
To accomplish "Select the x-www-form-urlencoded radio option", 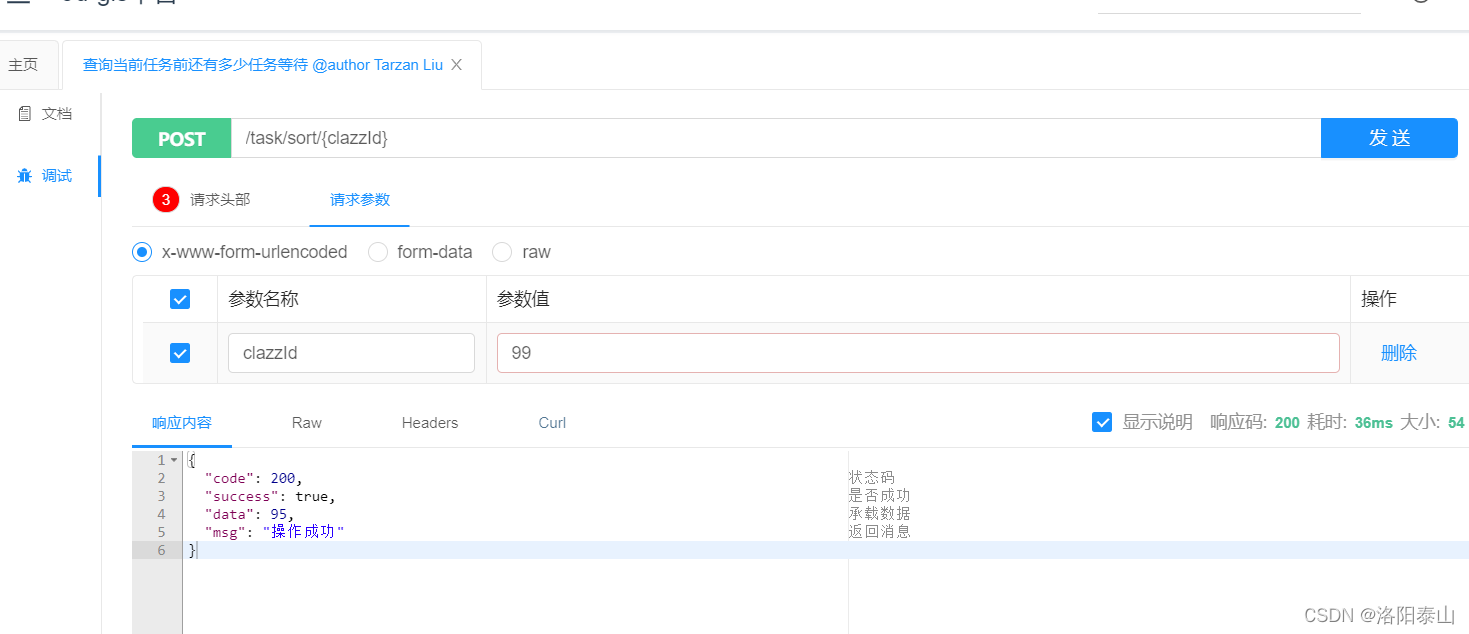I will pyautogui.click(x=142, y=252).
